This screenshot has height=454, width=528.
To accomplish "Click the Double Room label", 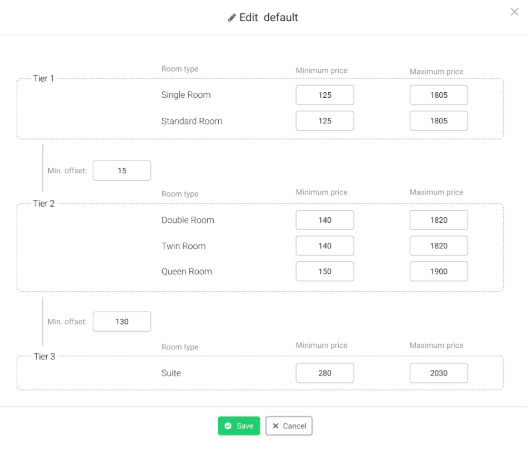I will 188,220.
